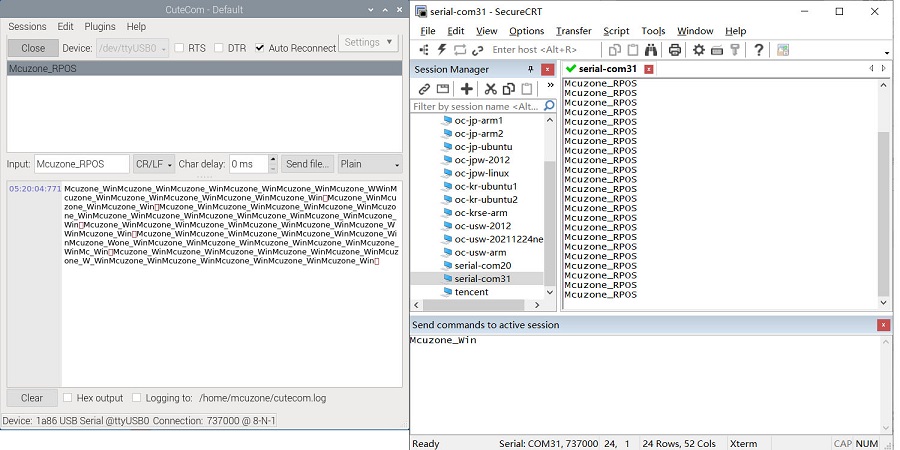900x450 pixels.
Task: Open the Script menu in SecureCRT
Action: point(616,31)
